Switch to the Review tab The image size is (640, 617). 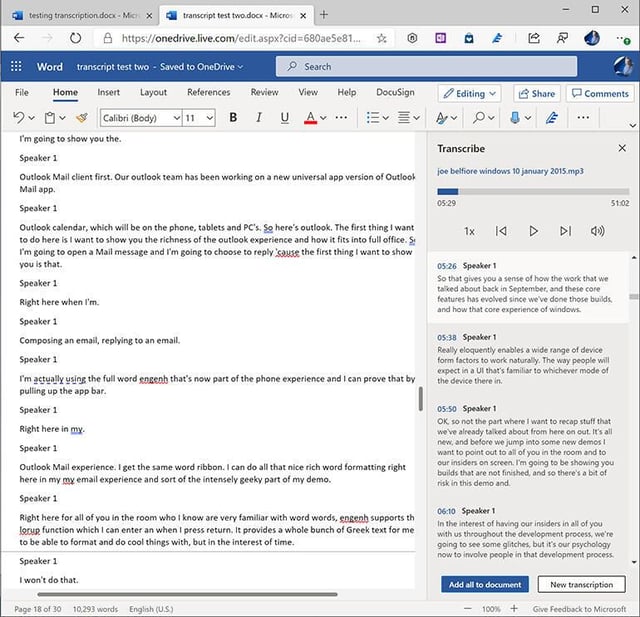tap(264, 92)
